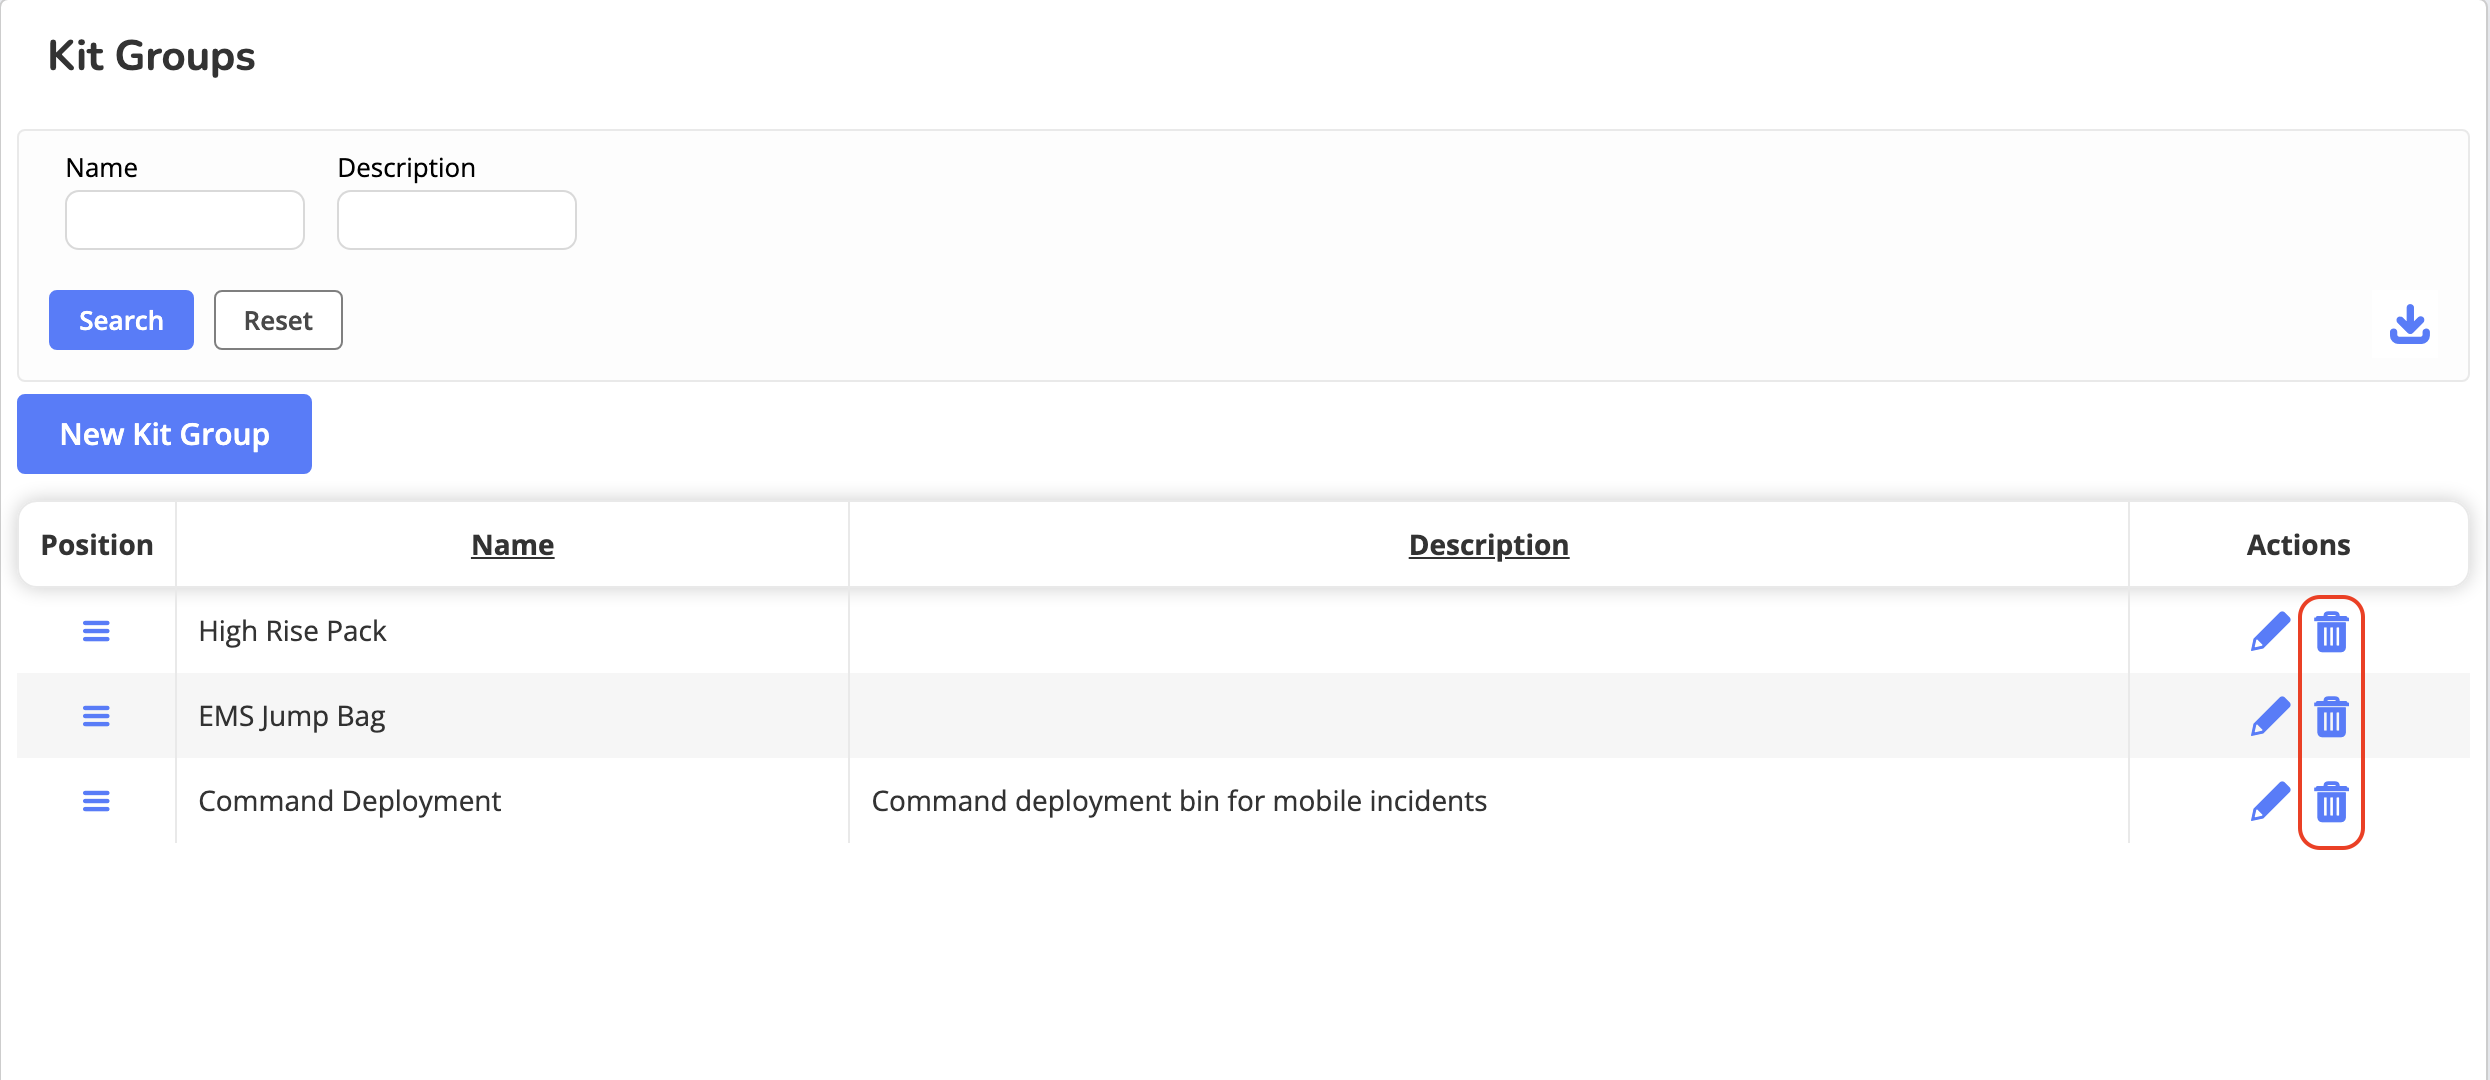Viewport: 2490px width, 1080px height.
Task: Edit the Command Deployment kit group
Action: coord(2269,802)
